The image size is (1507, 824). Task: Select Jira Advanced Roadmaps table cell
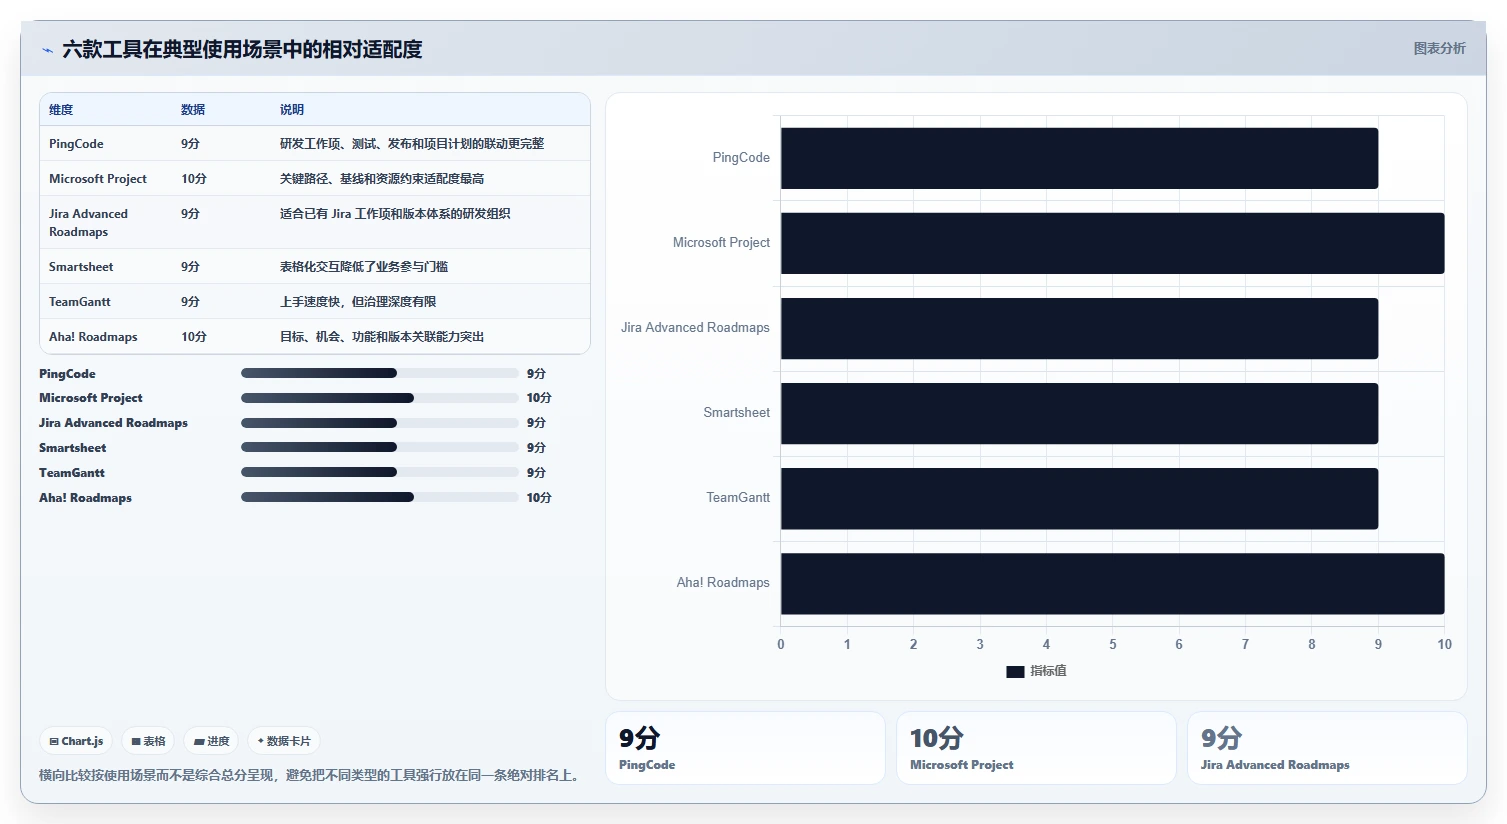click(88, 223)
